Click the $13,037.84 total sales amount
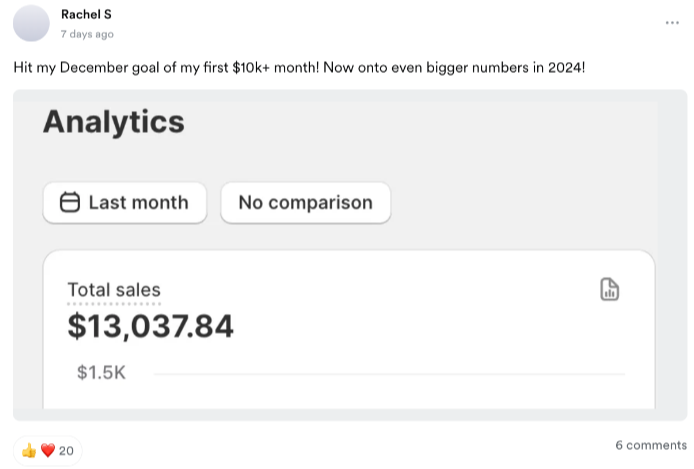The image size is (694, 469). 151,325
